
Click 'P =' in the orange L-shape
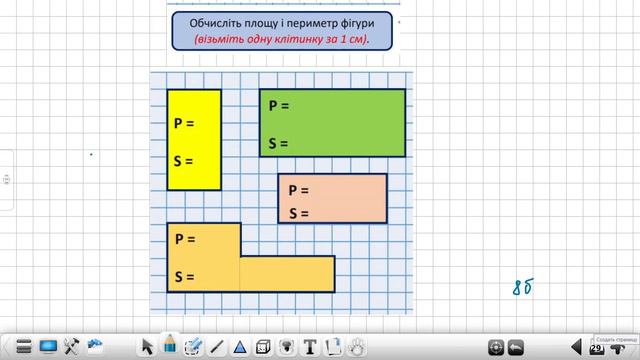click(185, 239)
